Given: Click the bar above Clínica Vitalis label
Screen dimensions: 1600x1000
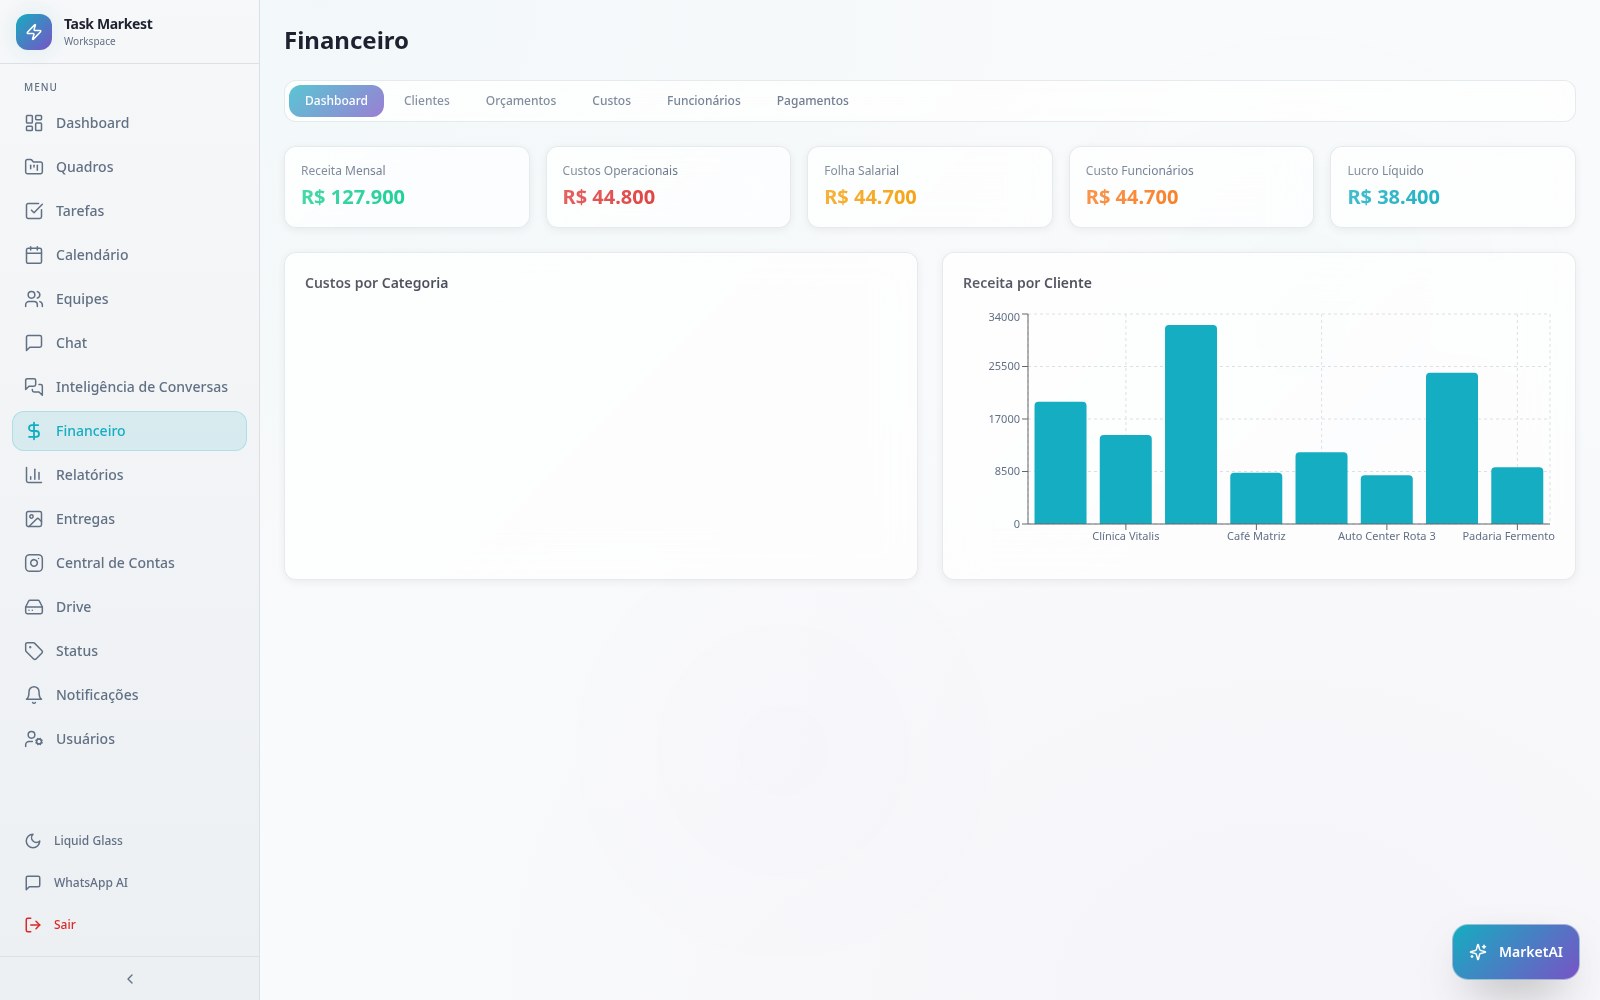Looking at the screenshot, I should [1126, 479].
